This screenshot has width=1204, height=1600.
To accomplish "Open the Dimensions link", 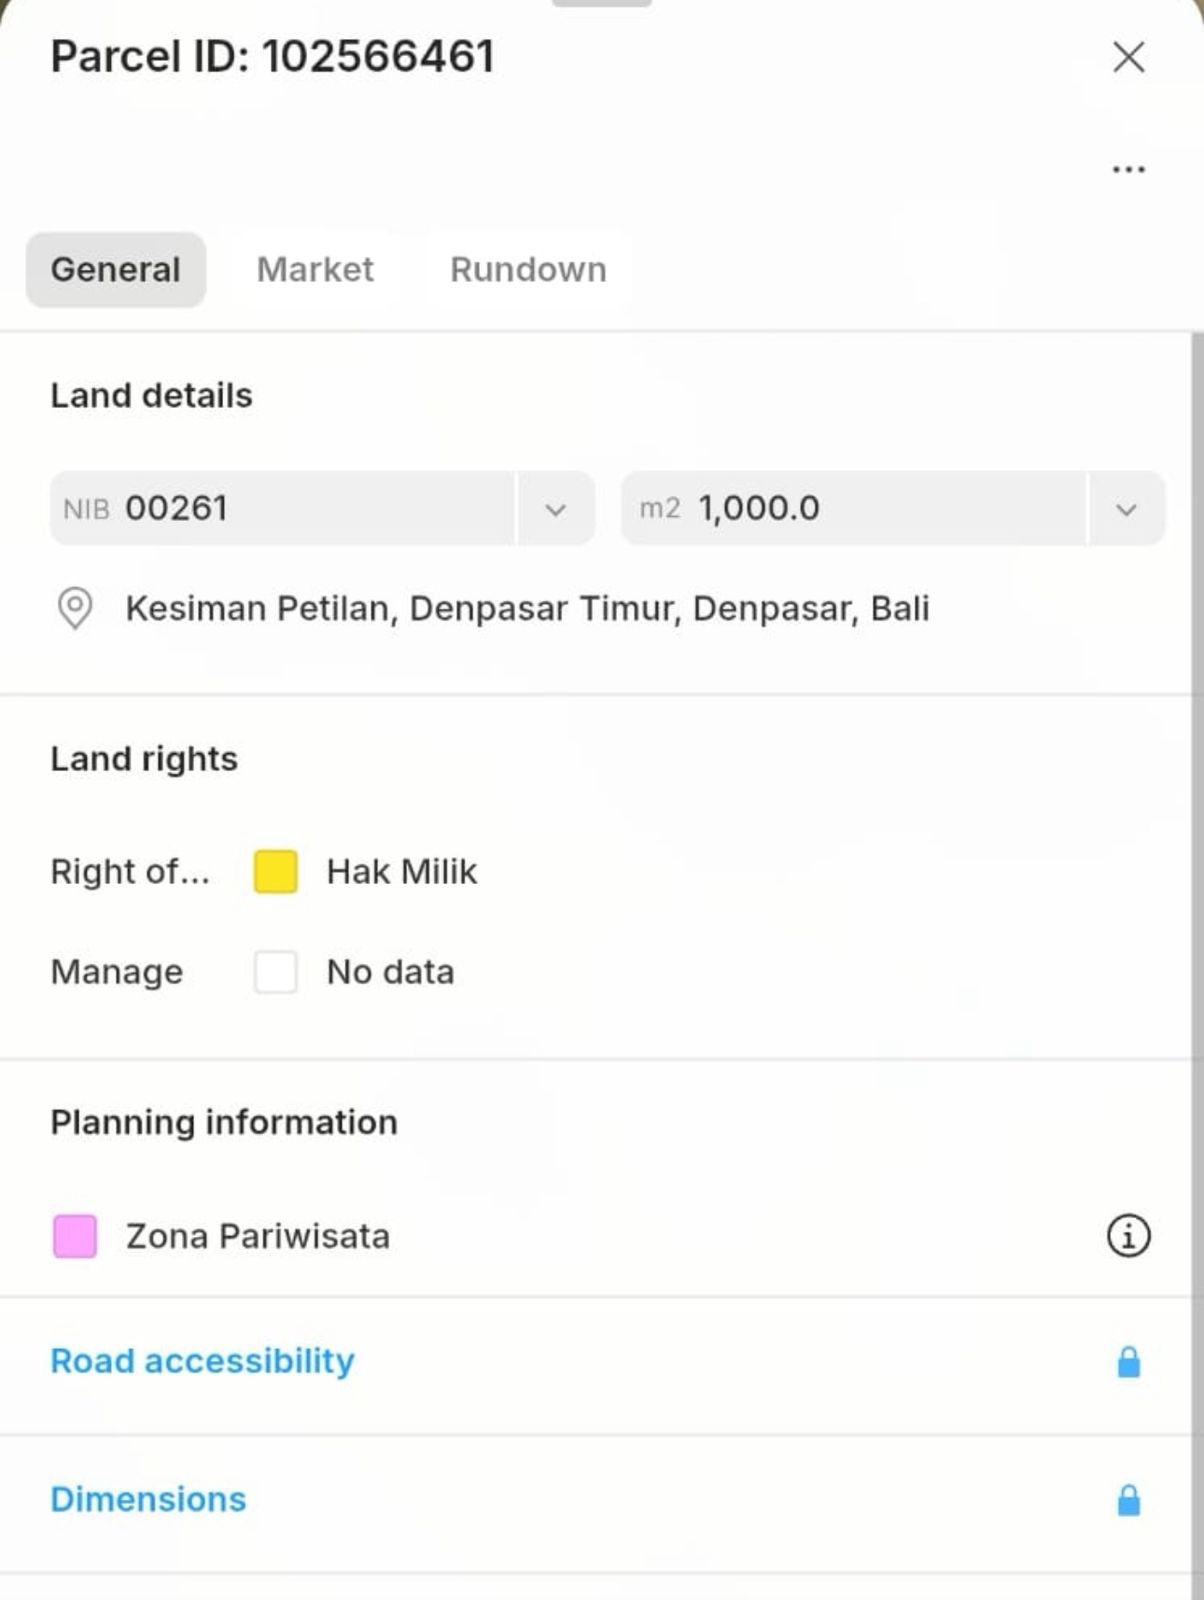I will 148,1500.
